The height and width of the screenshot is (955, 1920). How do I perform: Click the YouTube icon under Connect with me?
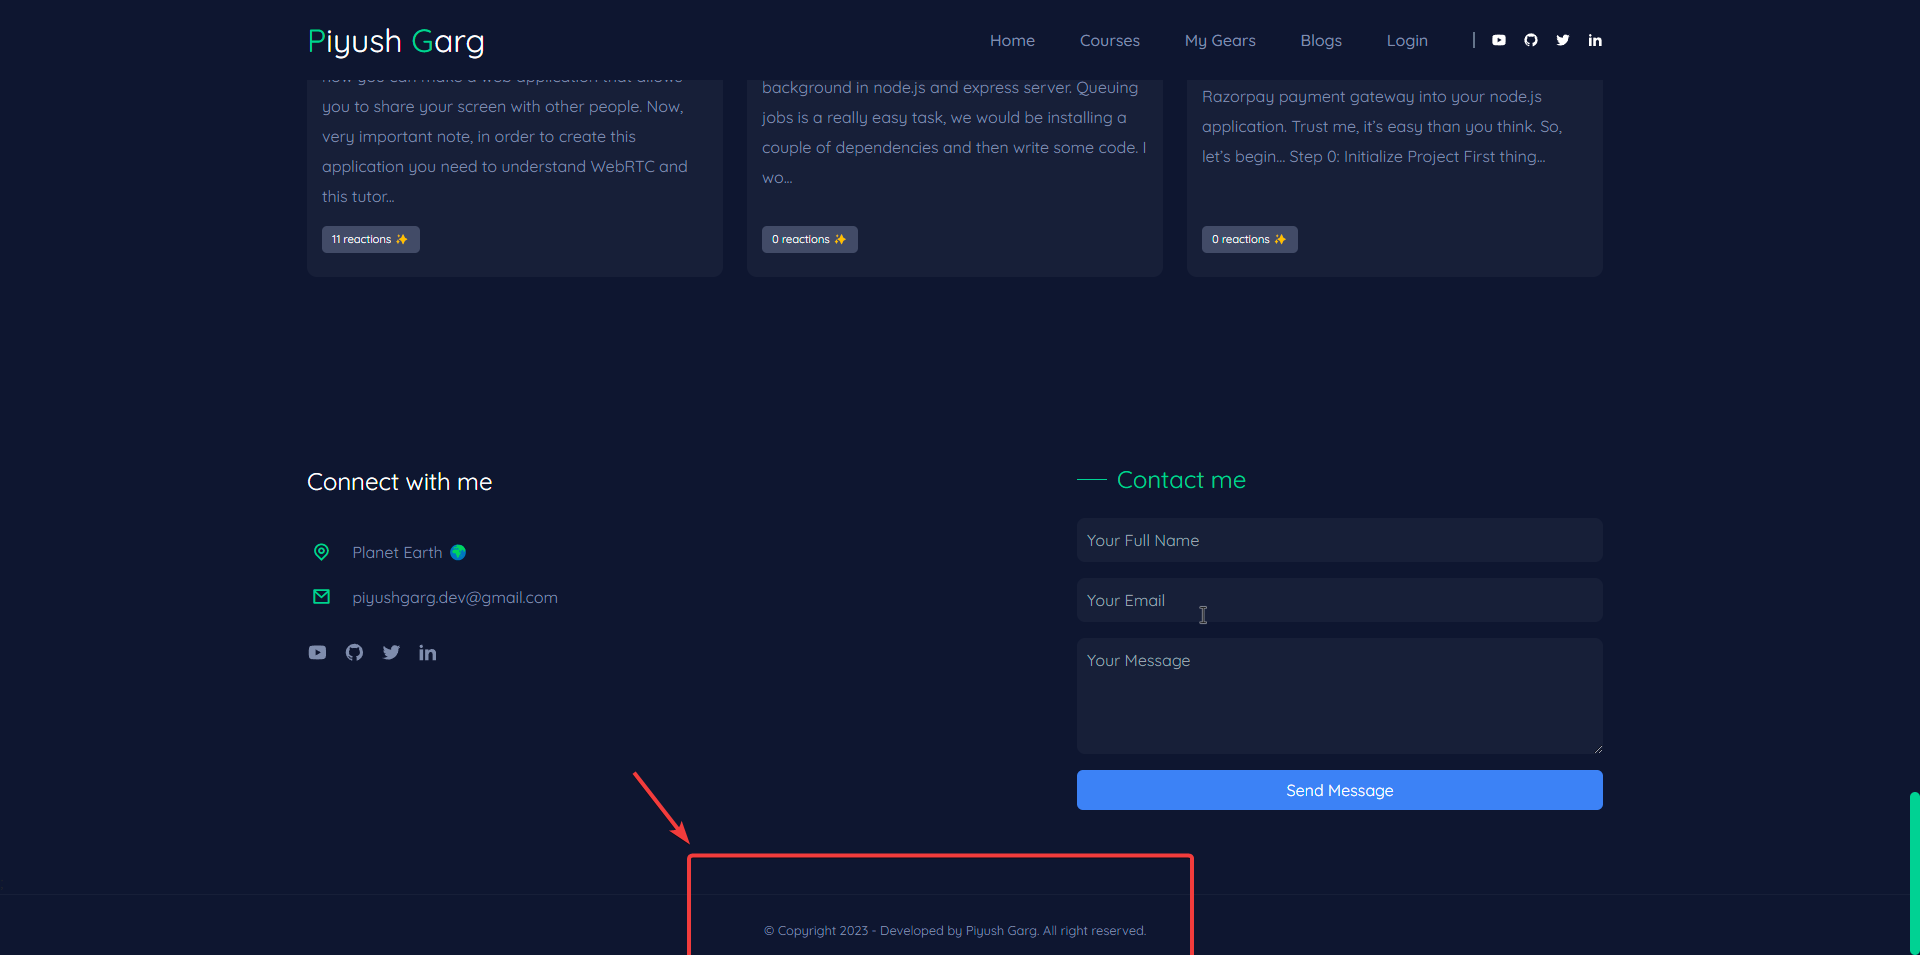pos(317,652)
